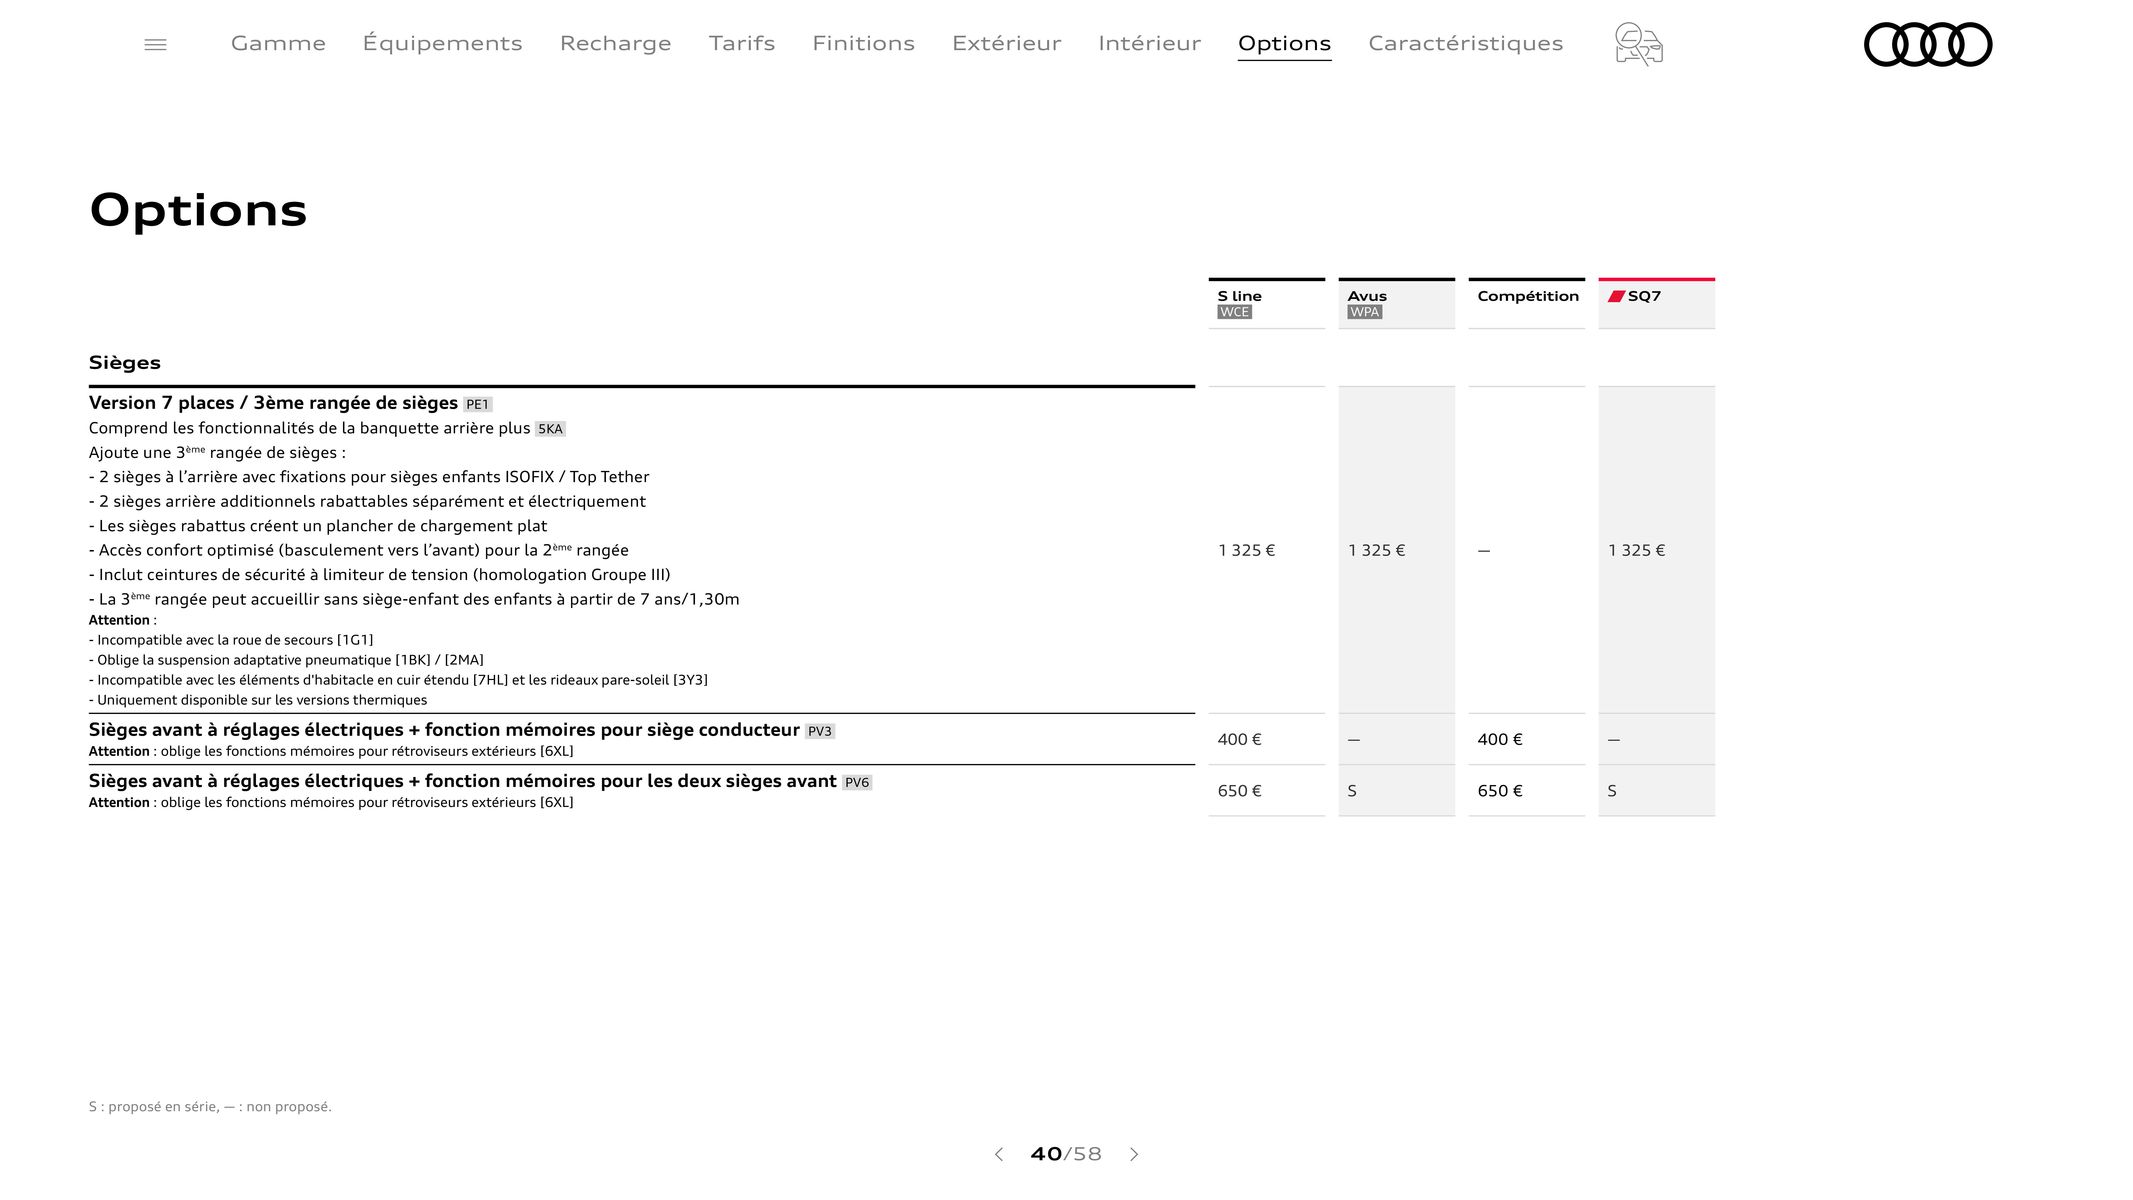Click the Attention note under the PV6 option
The width and height of the screenshot is (2133, 1200).
(x=331, y=802)
